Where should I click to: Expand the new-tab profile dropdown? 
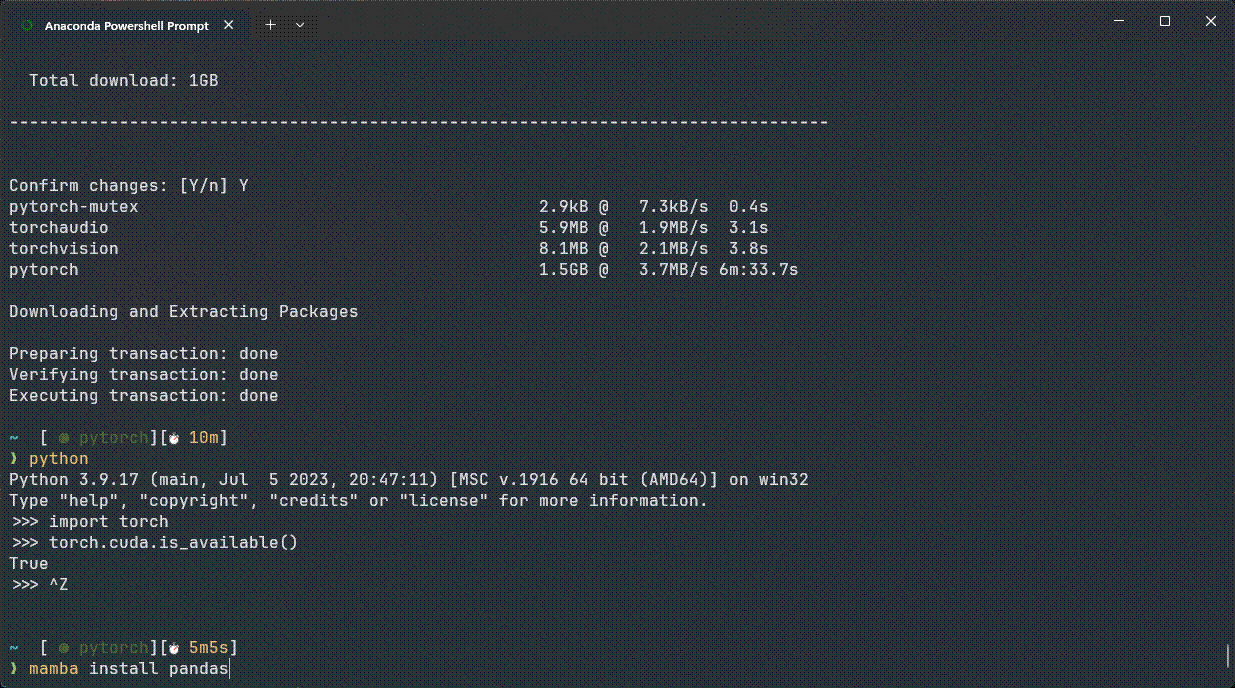300,26
